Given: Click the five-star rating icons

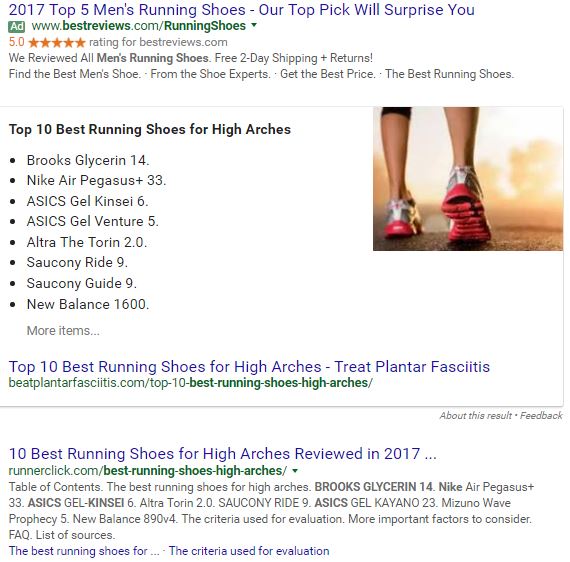Looking at the screenshot, I should (x=57, y=43).
